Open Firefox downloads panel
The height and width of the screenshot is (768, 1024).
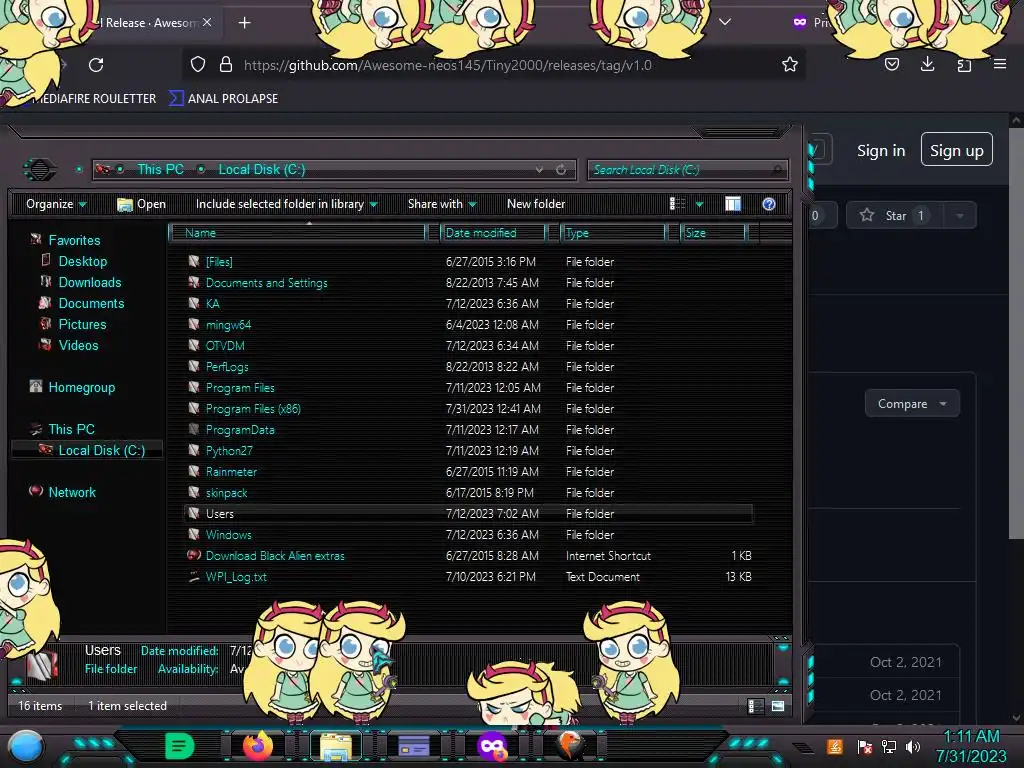click(927, 64)
